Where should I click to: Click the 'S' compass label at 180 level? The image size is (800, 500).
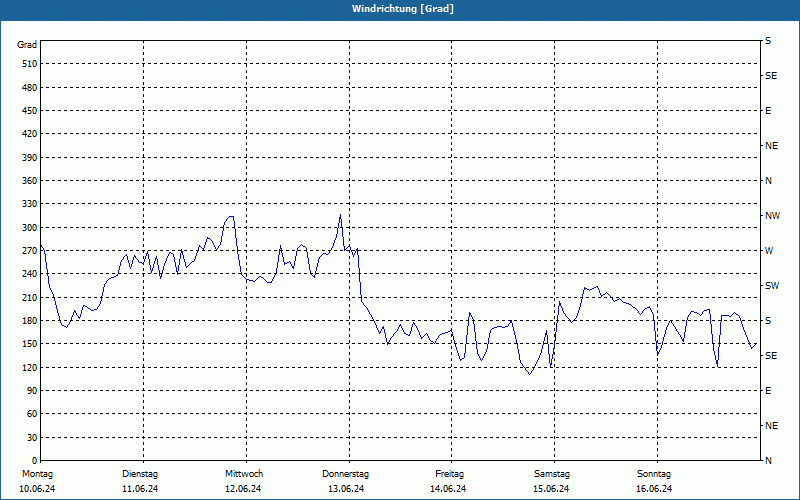coord(768,320)
